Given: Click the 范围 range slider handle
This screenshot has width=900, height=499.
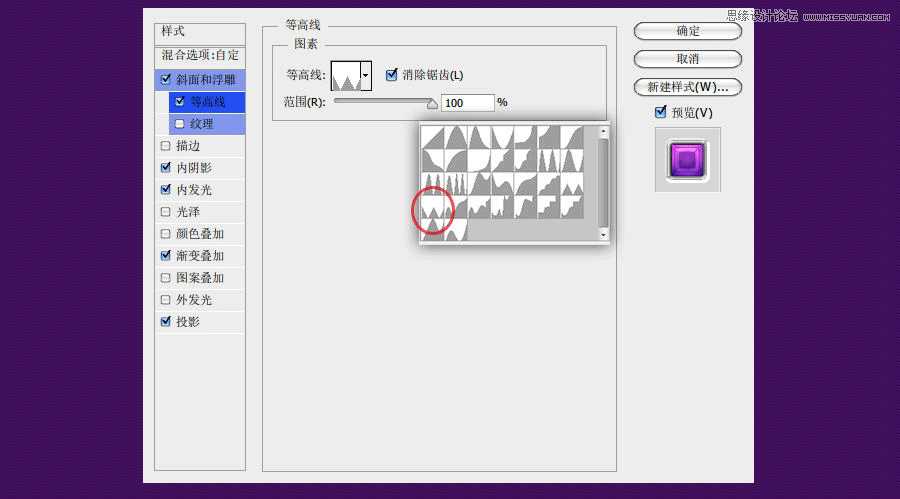Looking at the screenshot, I should click(433, 102).
